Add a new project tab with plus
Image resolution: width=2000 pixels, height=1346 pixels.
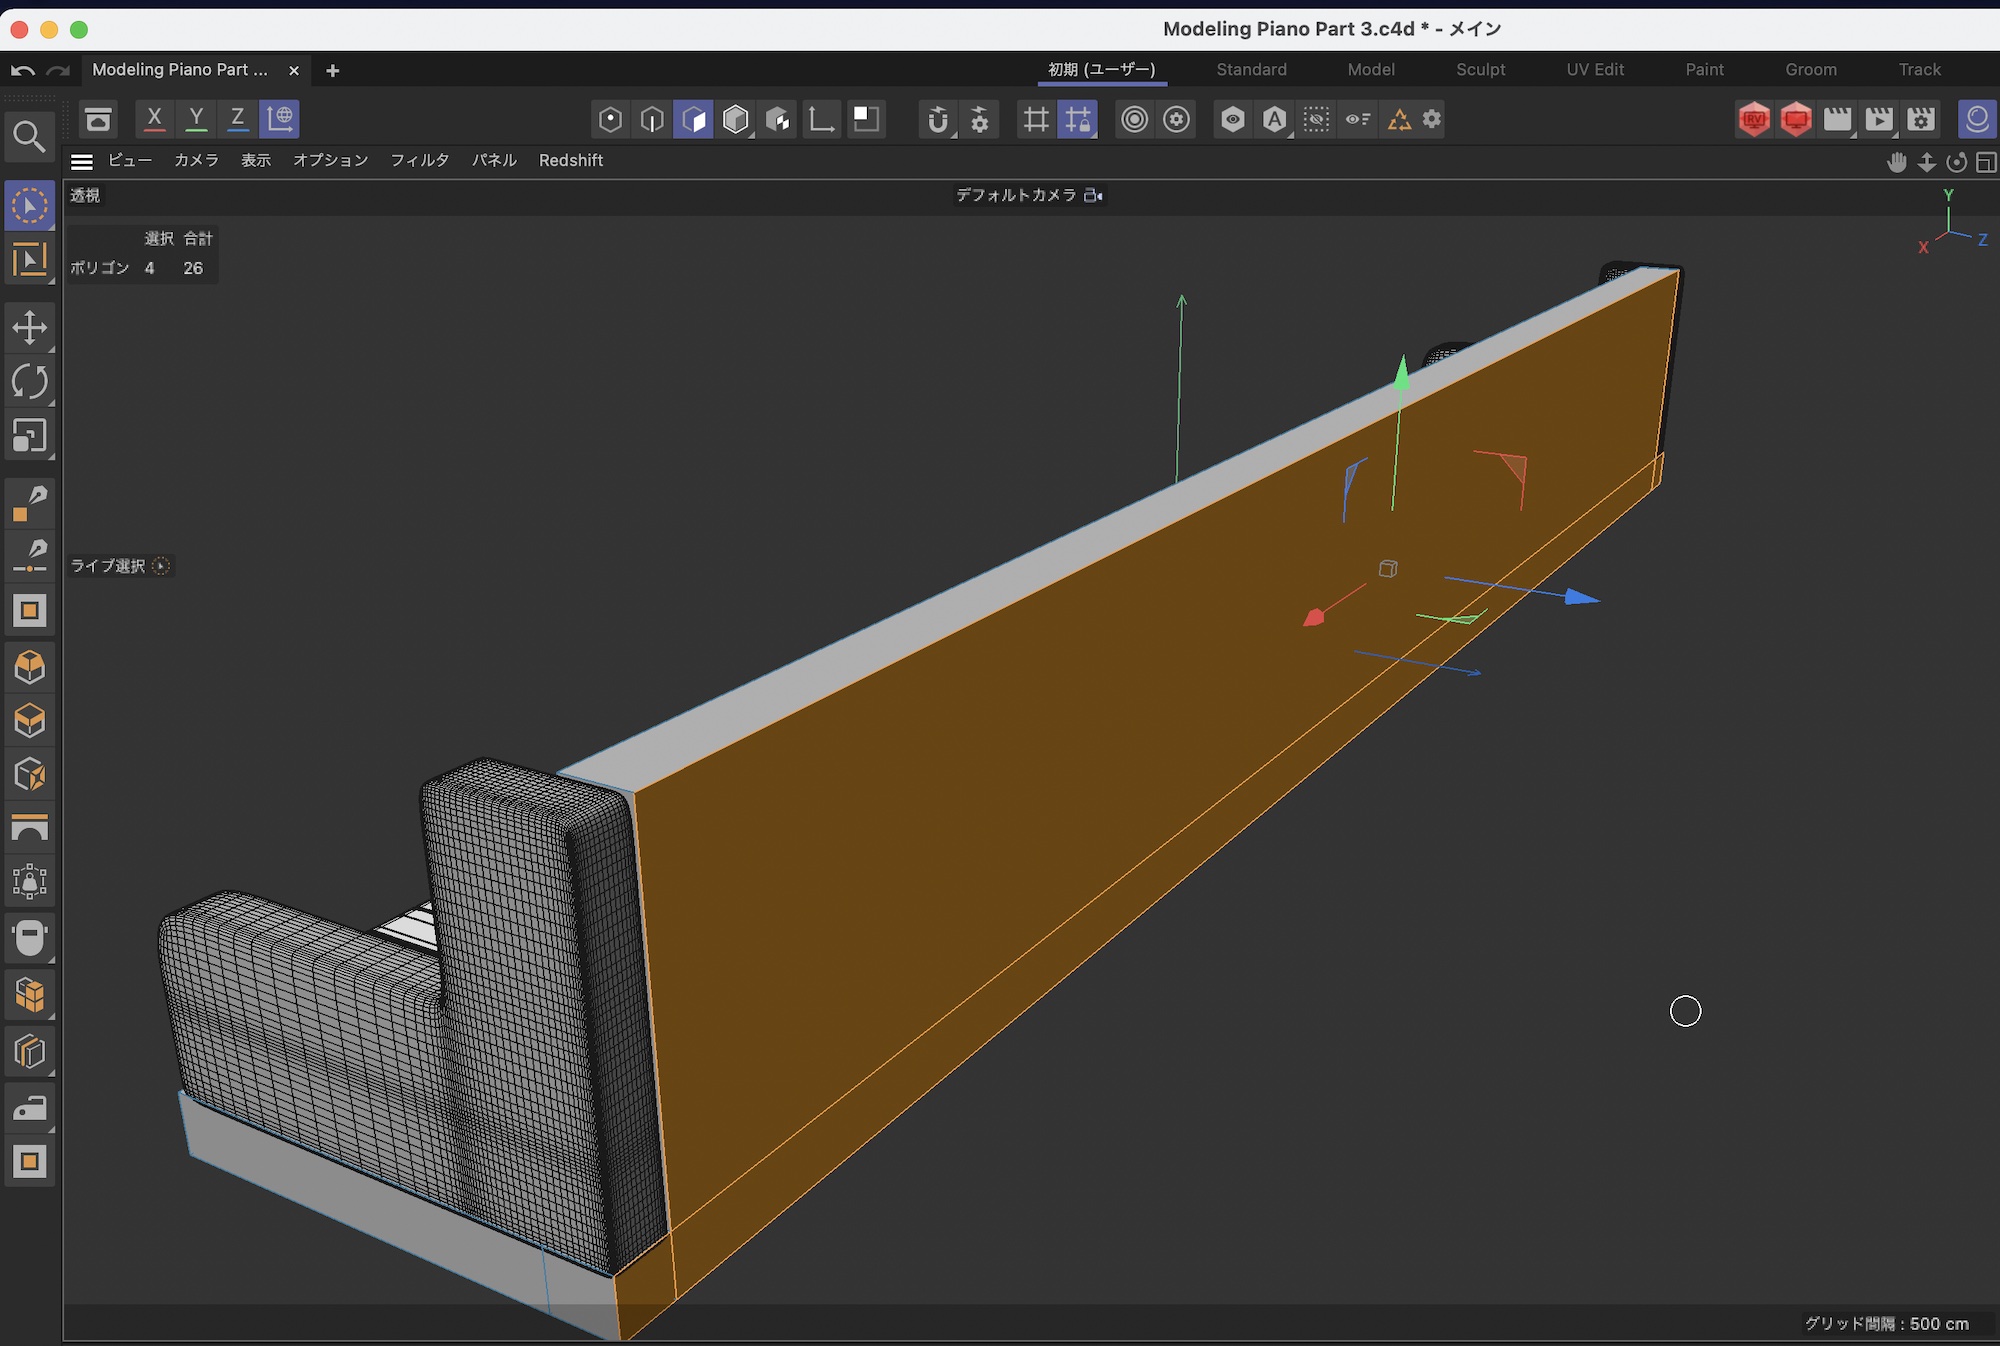[333, 70]
